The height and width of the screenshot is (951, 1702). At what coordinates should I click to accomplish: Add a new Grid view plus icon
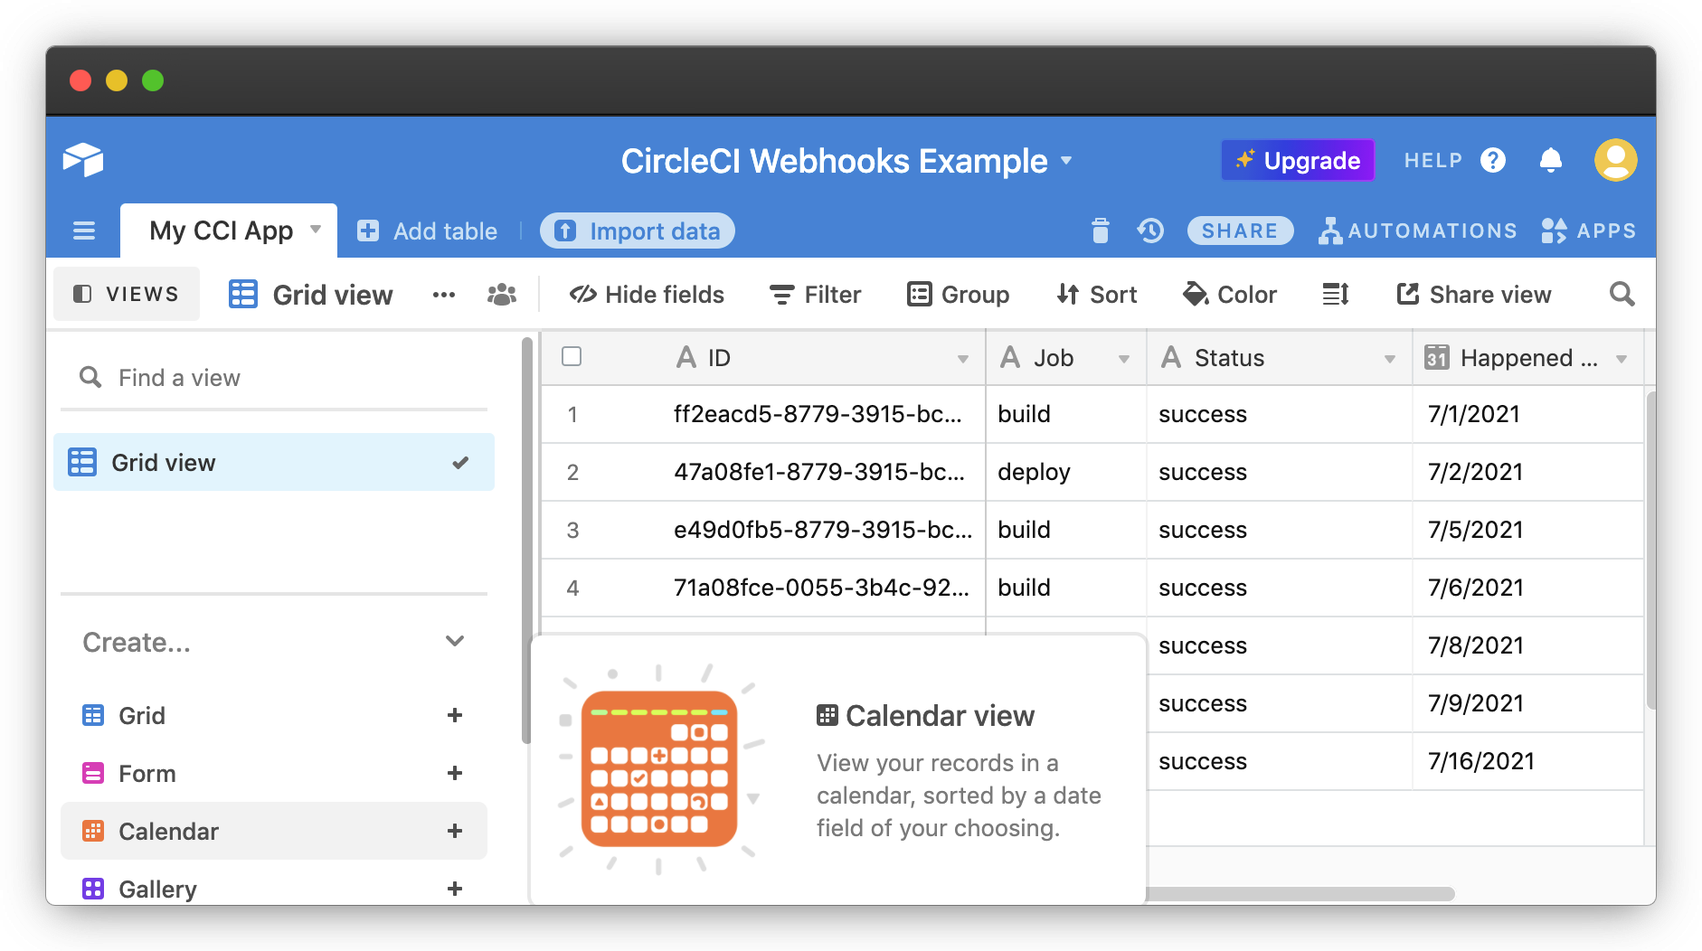[x=455, y=716]
